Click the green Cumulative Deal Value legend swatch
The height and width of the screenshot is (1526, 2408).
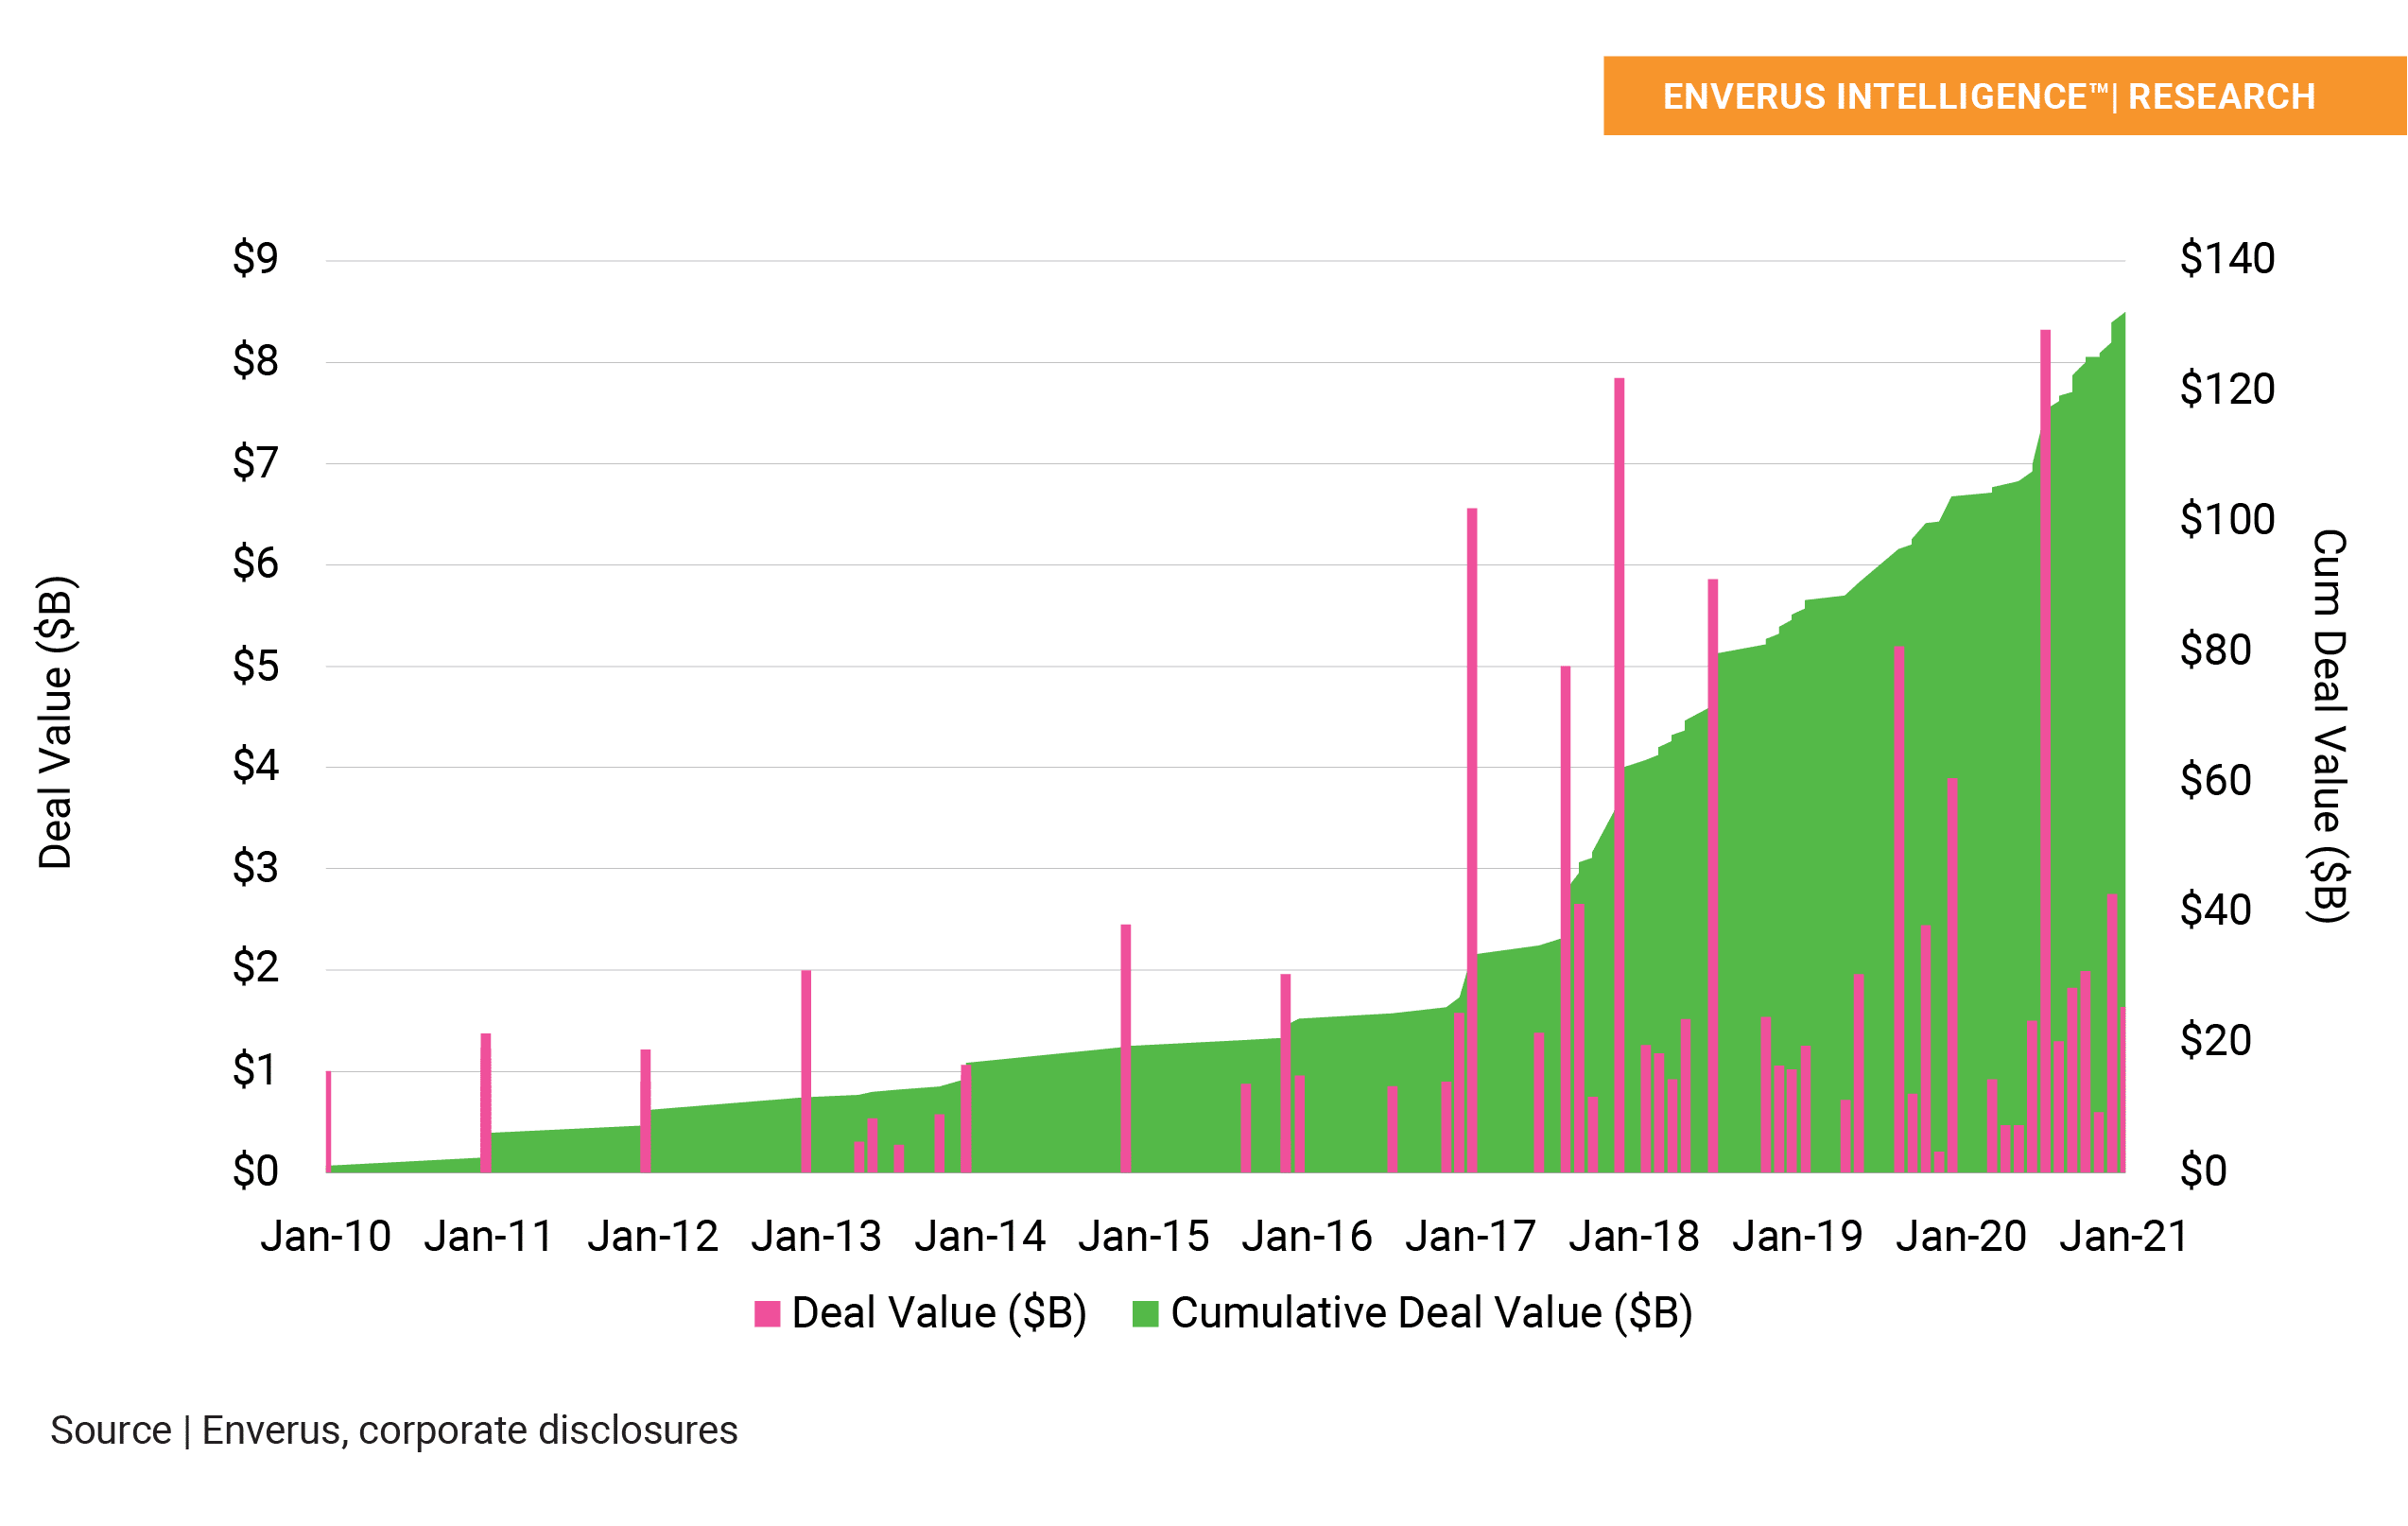[x=1145, y=1313]
